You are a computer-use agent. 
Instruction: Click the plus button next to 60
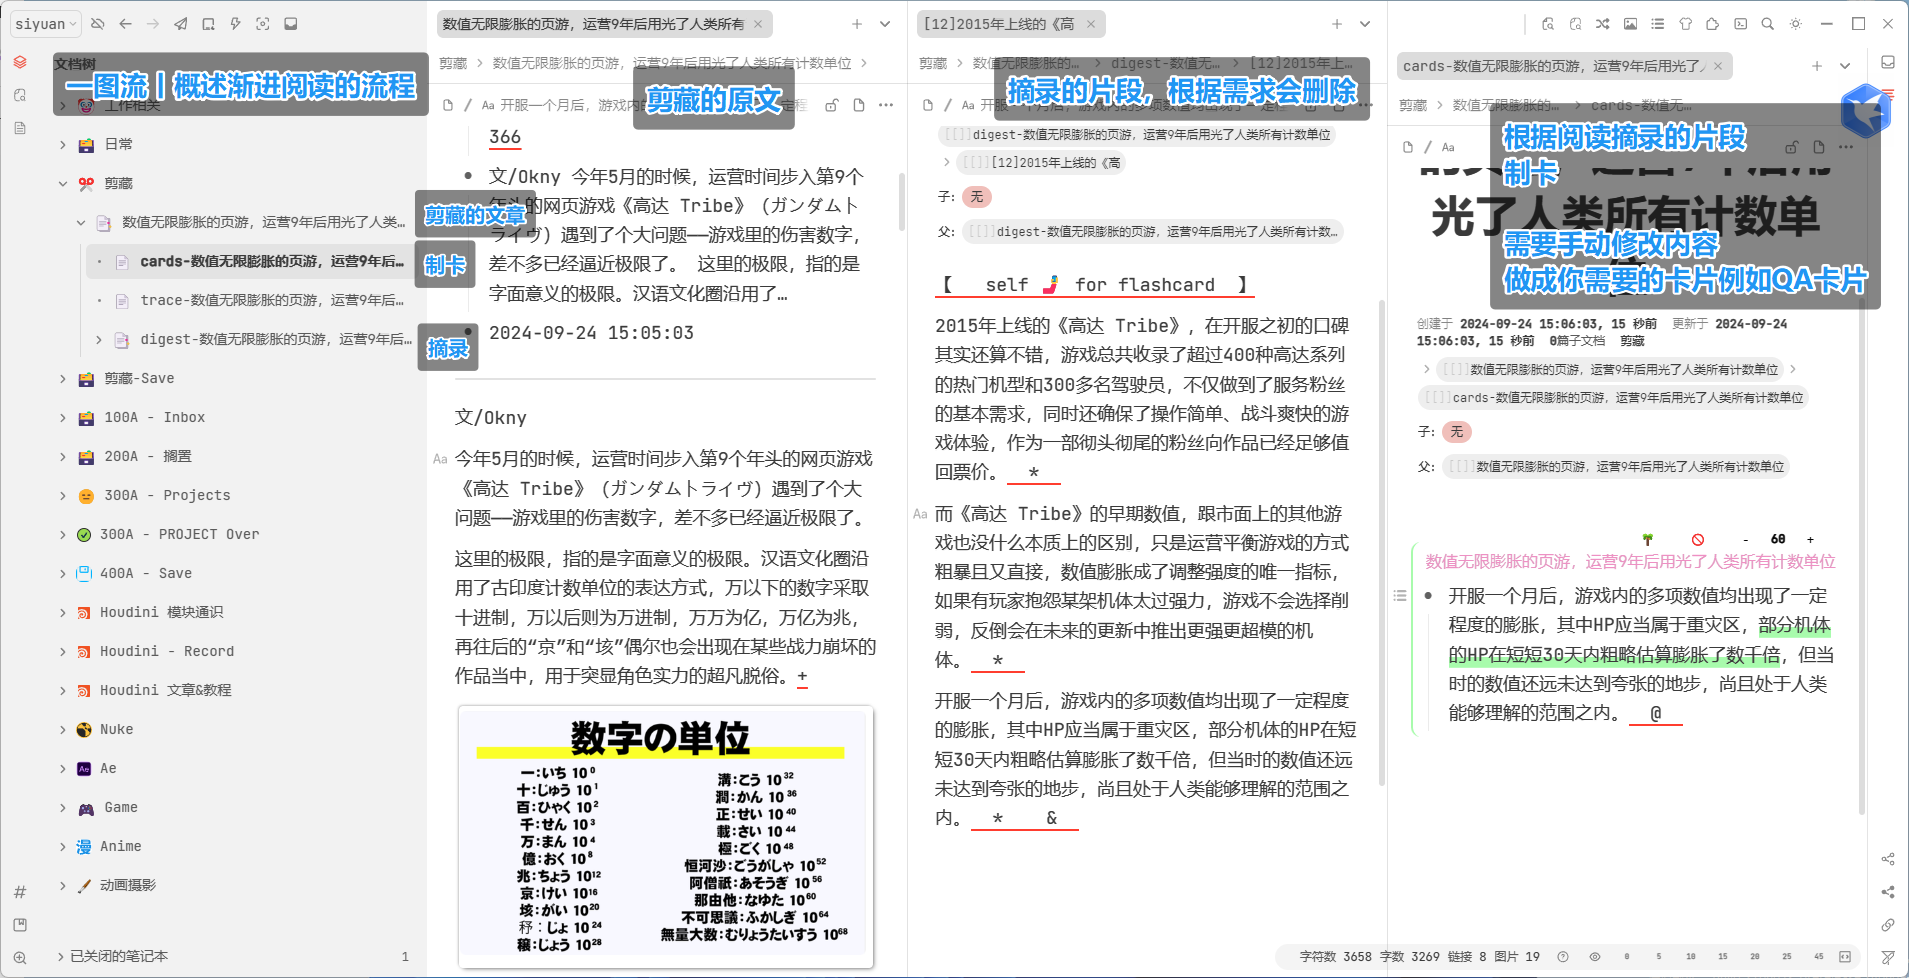tap(1810, 540)
